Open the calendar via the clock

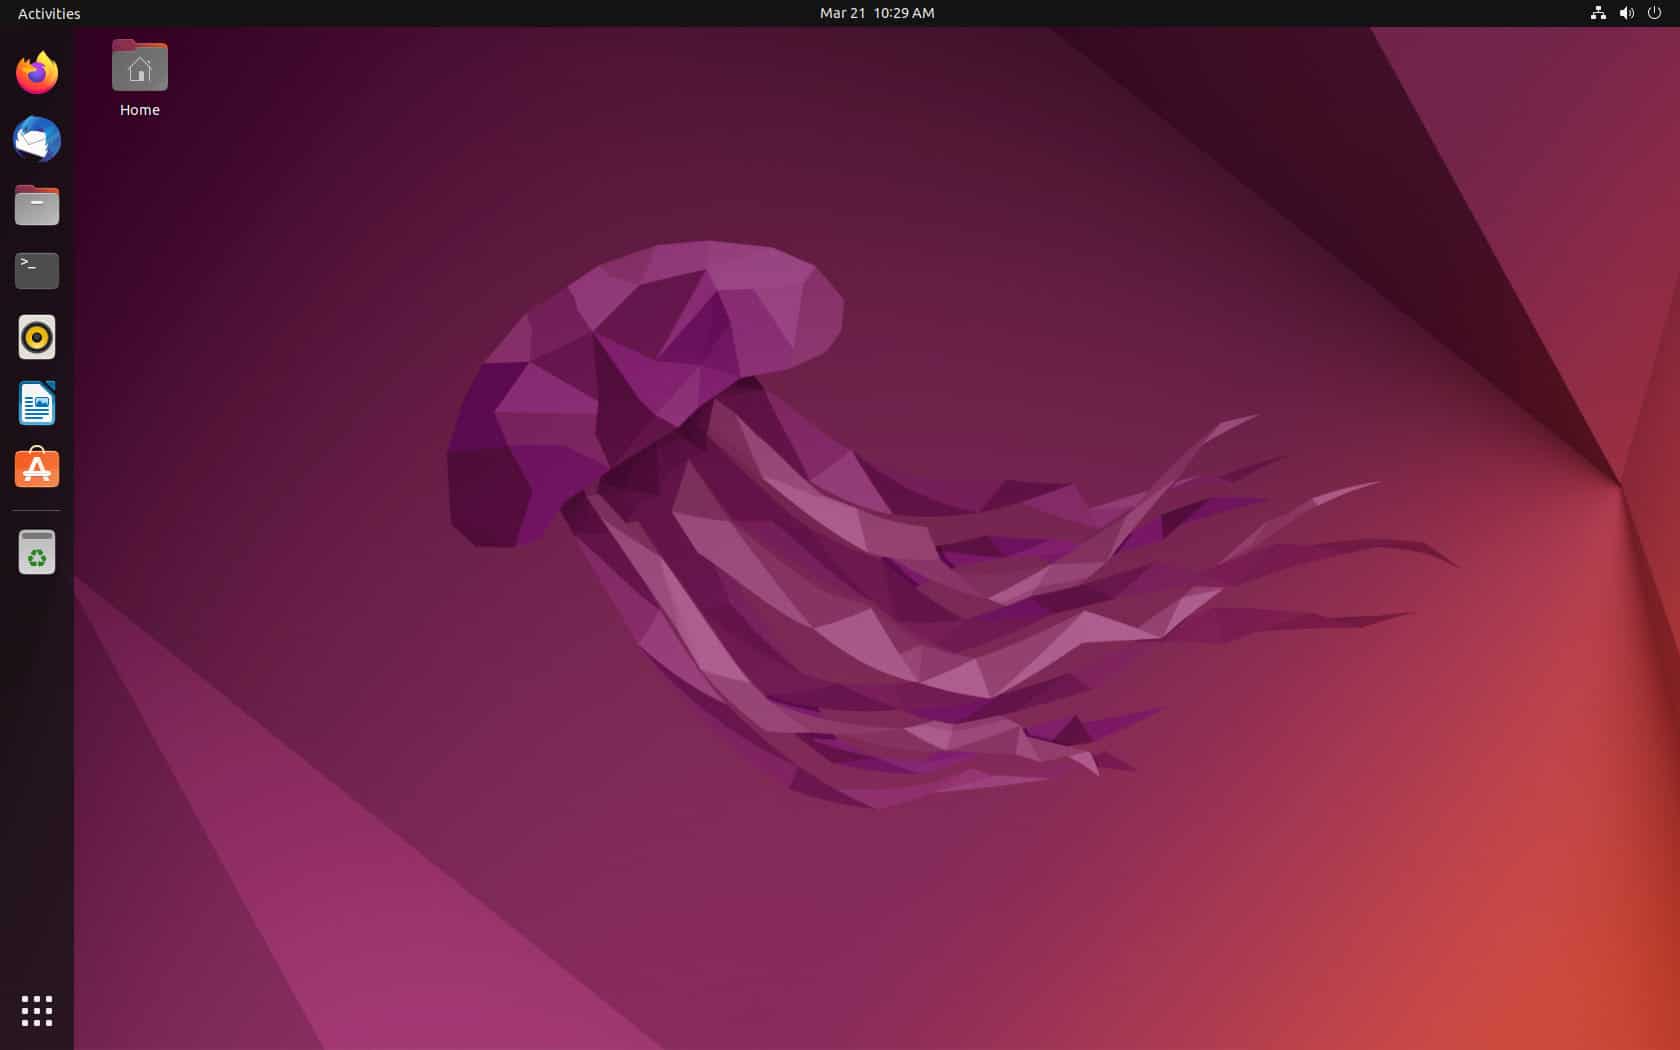(876, 13)
